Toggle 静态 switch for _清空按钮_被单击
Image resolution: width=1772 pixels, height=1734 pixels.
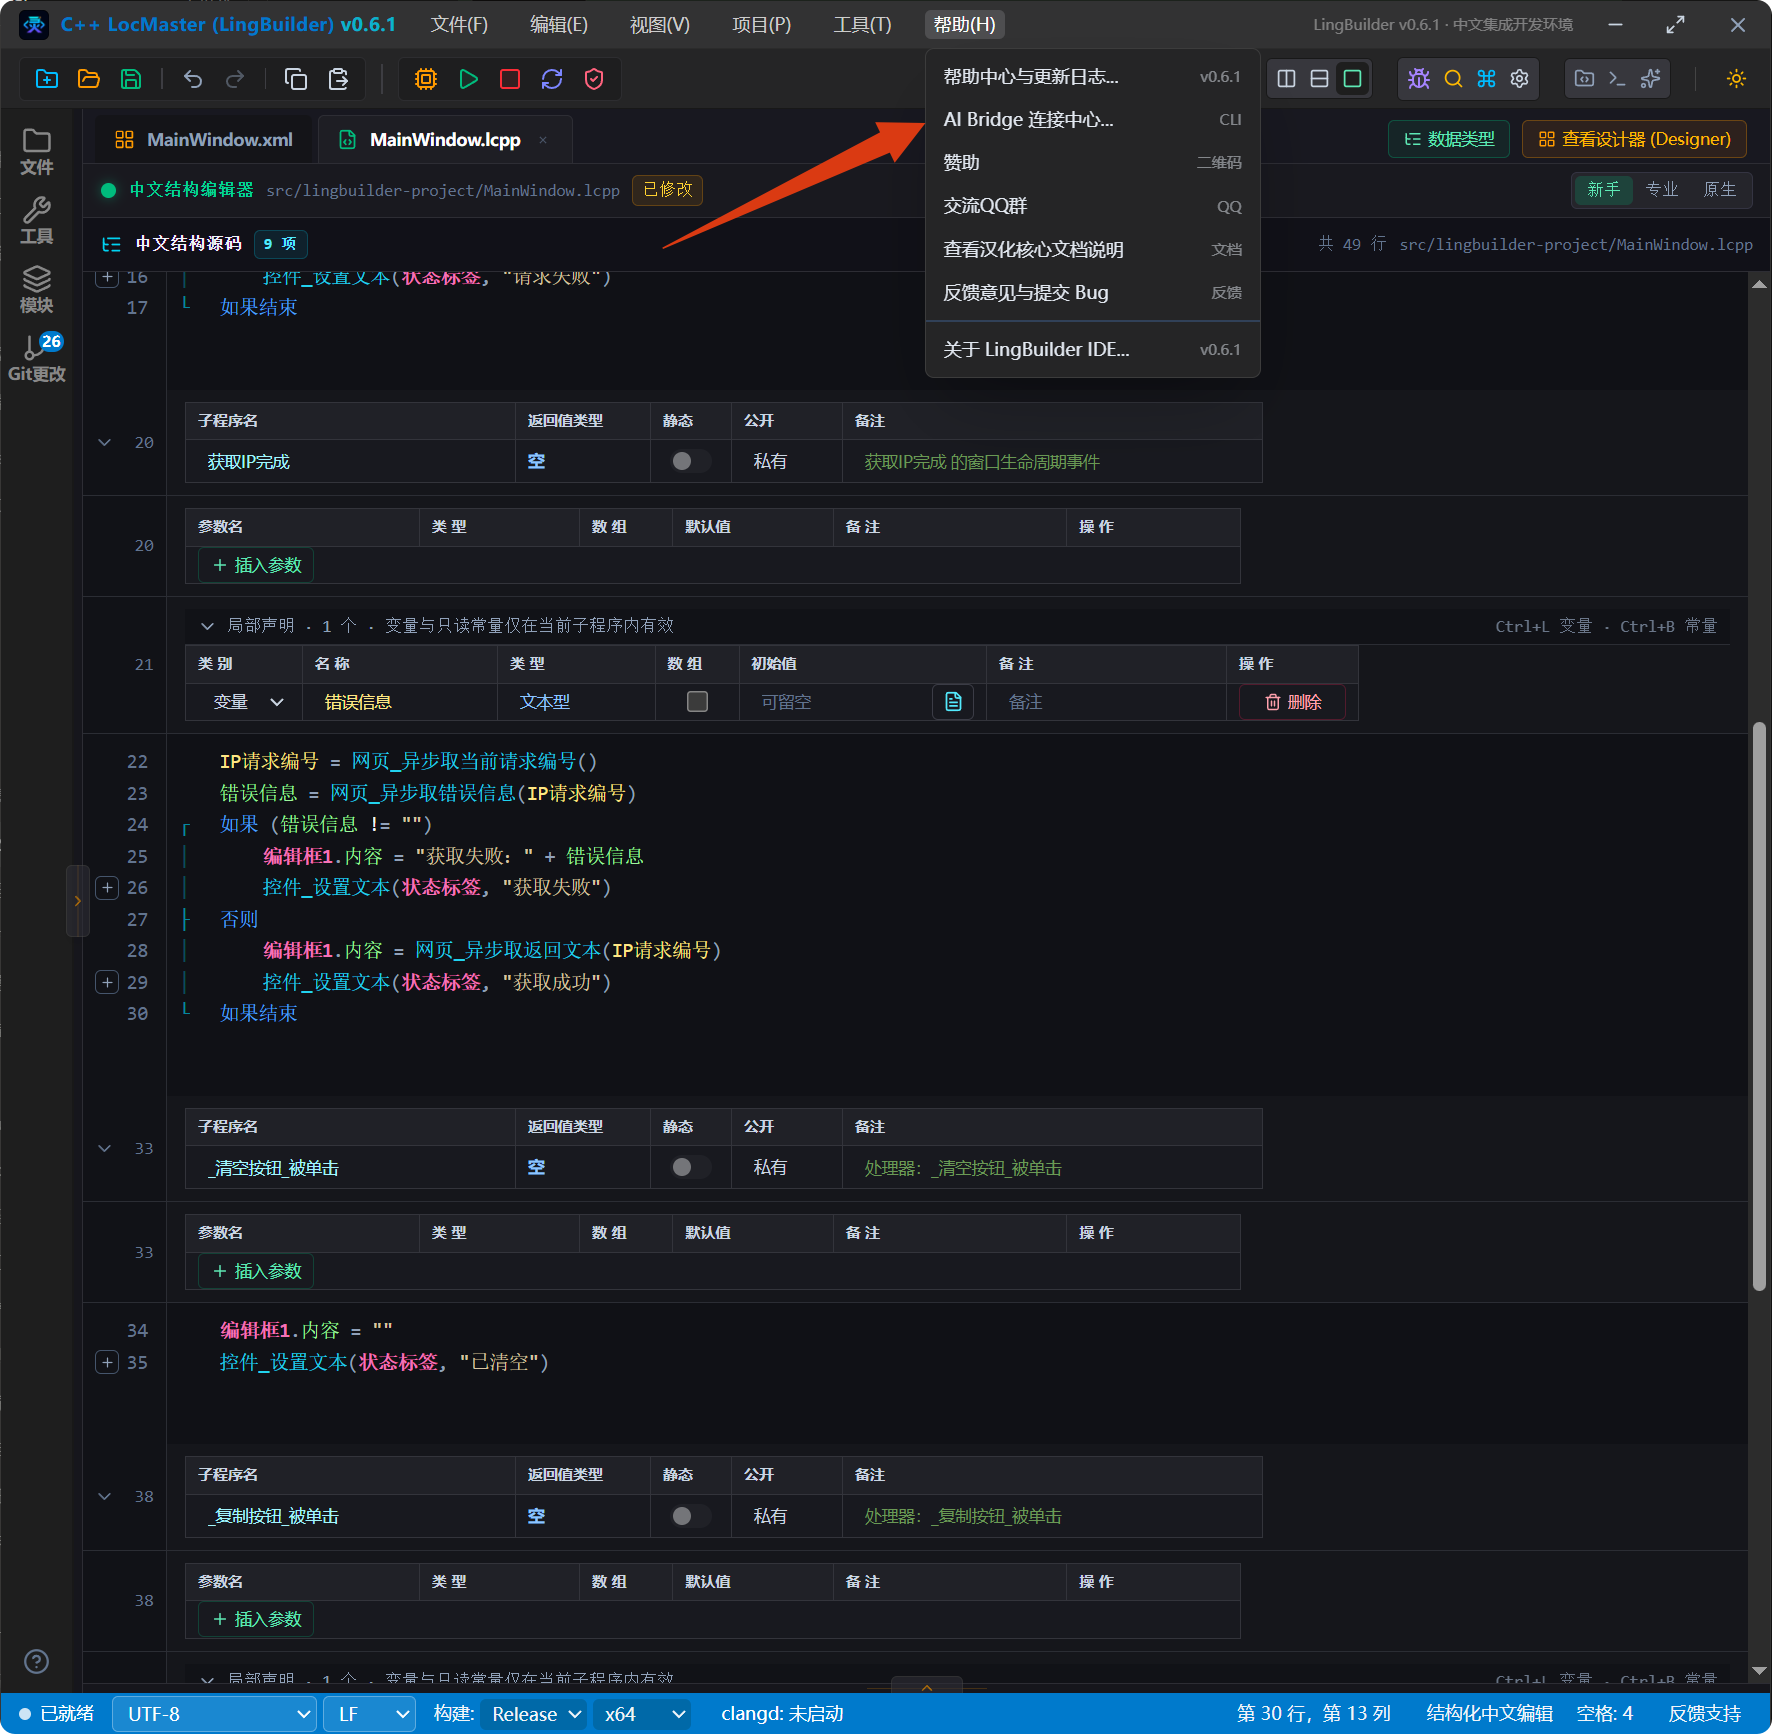tap(690, 1167)
